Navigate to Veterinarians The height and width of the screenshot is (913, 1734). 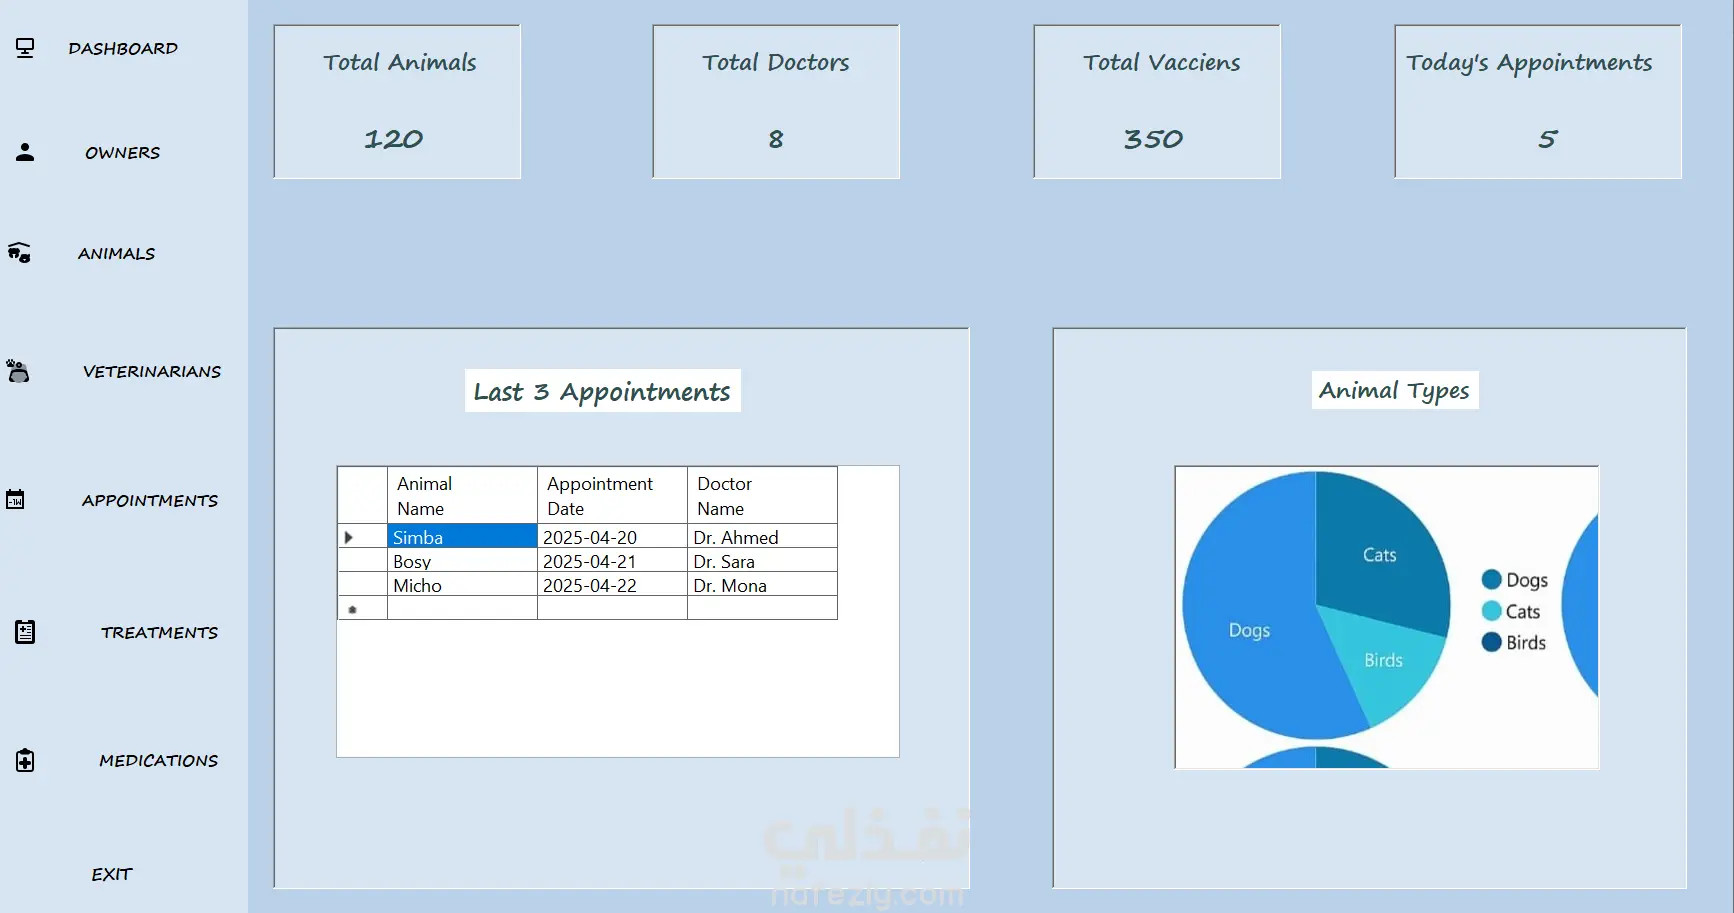pos(152,371)
